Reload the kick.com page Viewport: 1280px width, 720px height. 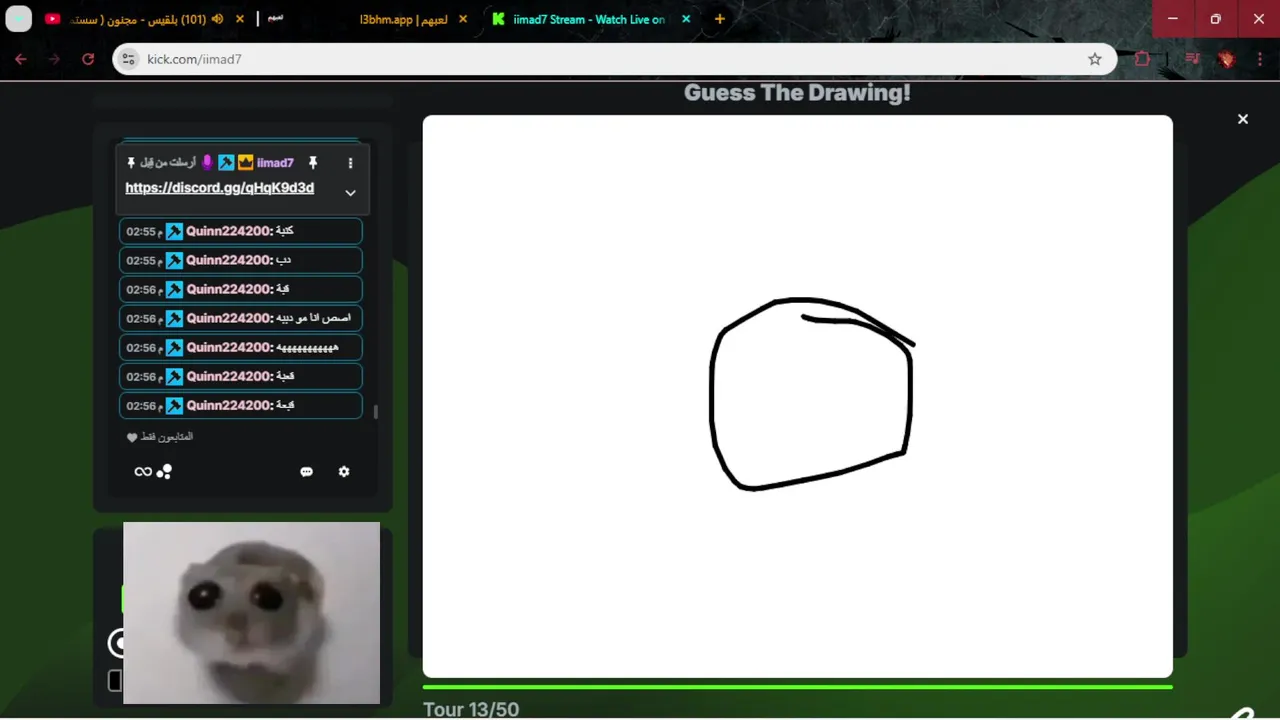88,59
